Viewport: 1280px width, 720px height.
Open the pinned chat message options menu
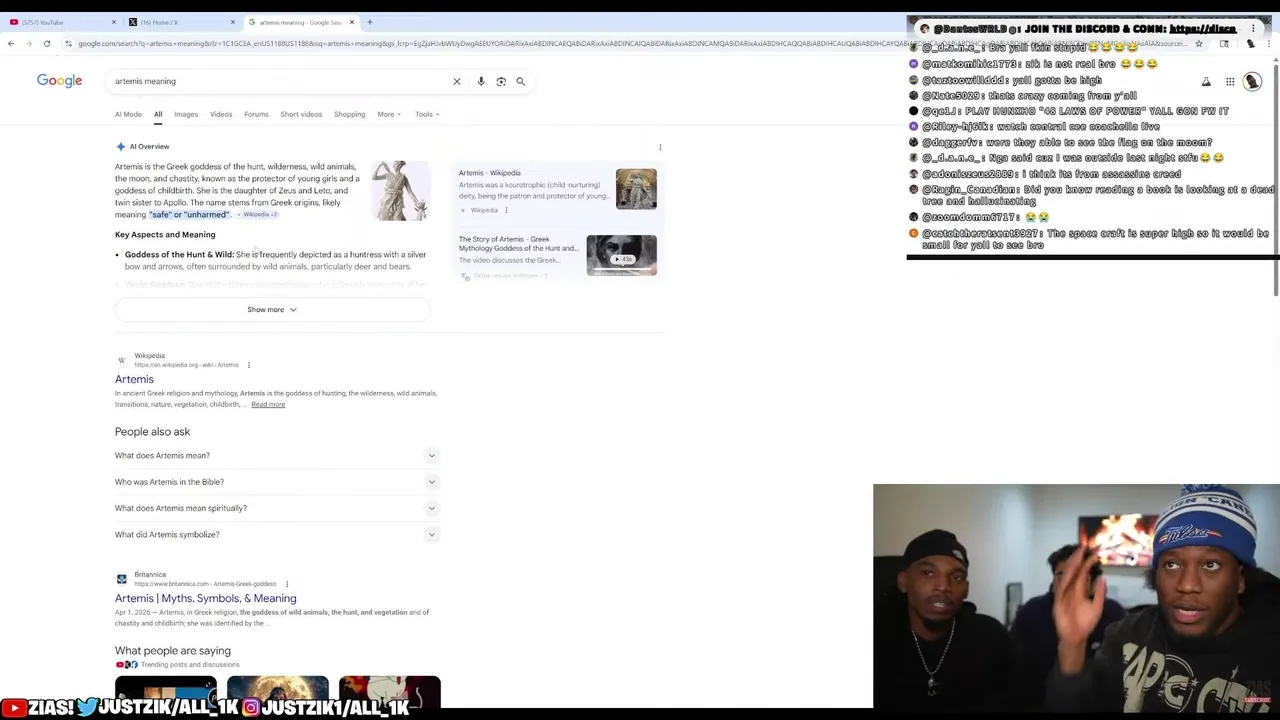[1253, 29]
